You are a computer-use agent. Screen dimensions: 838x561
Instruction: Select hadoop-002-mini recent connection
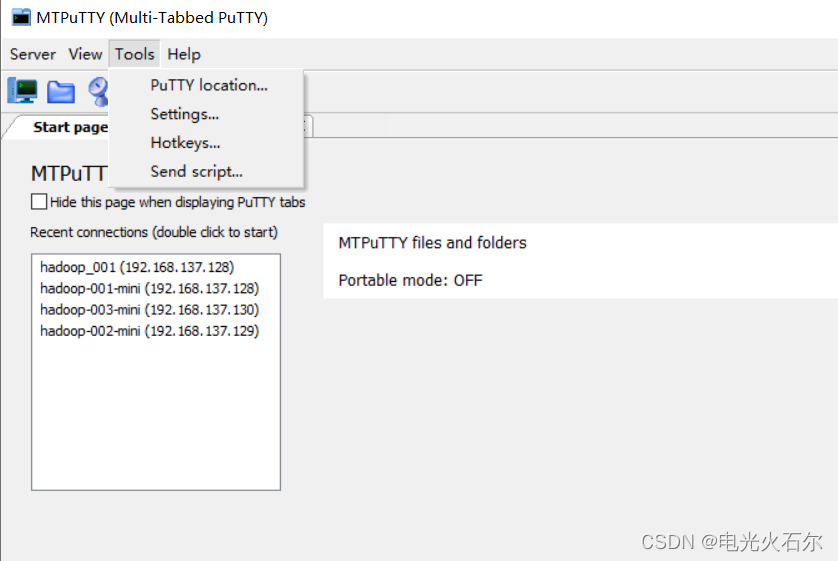point(149,330)
